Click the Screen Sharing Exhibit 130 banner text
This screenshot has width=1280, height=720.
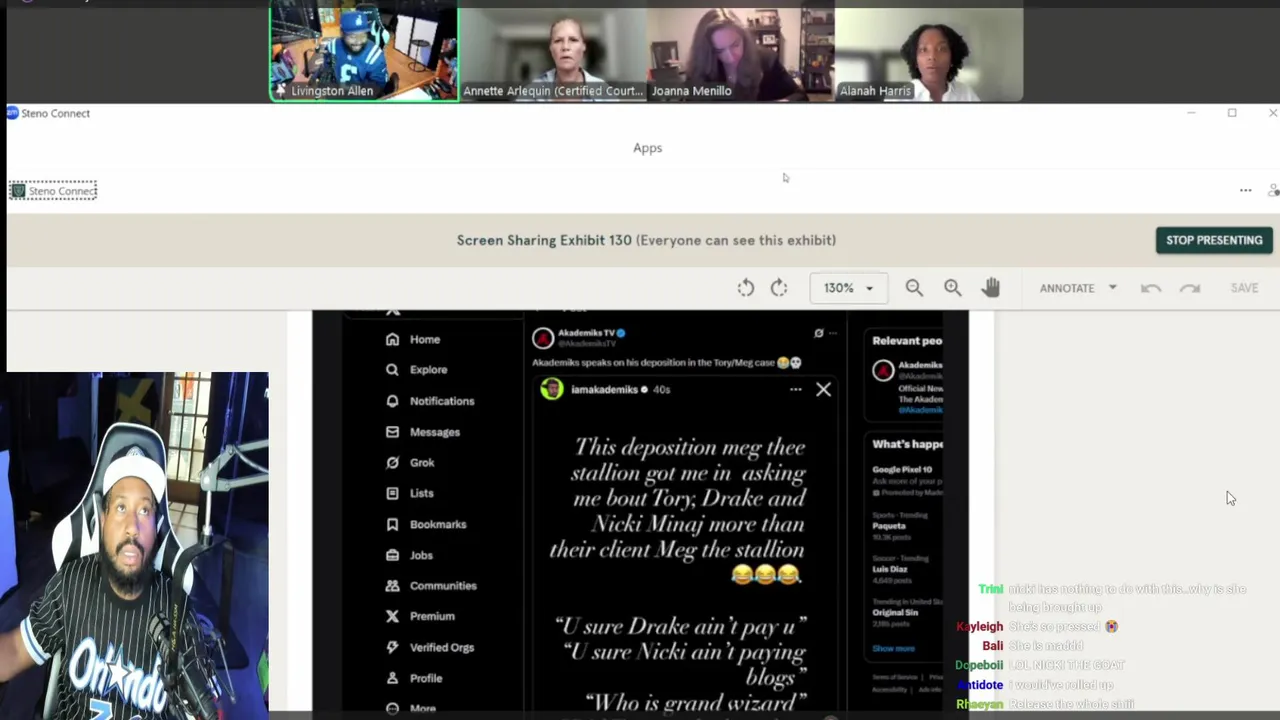[646, 240]
